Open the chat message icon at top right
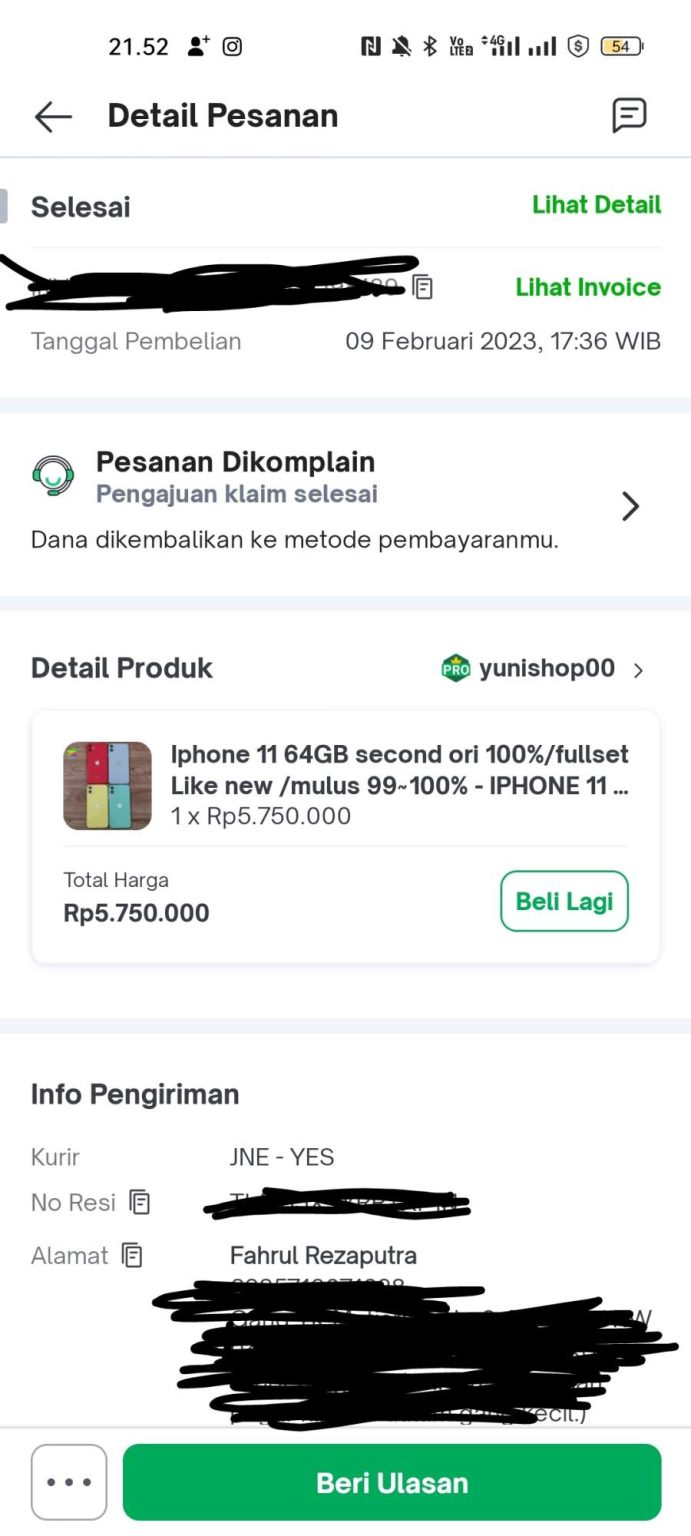 point(630,116)
